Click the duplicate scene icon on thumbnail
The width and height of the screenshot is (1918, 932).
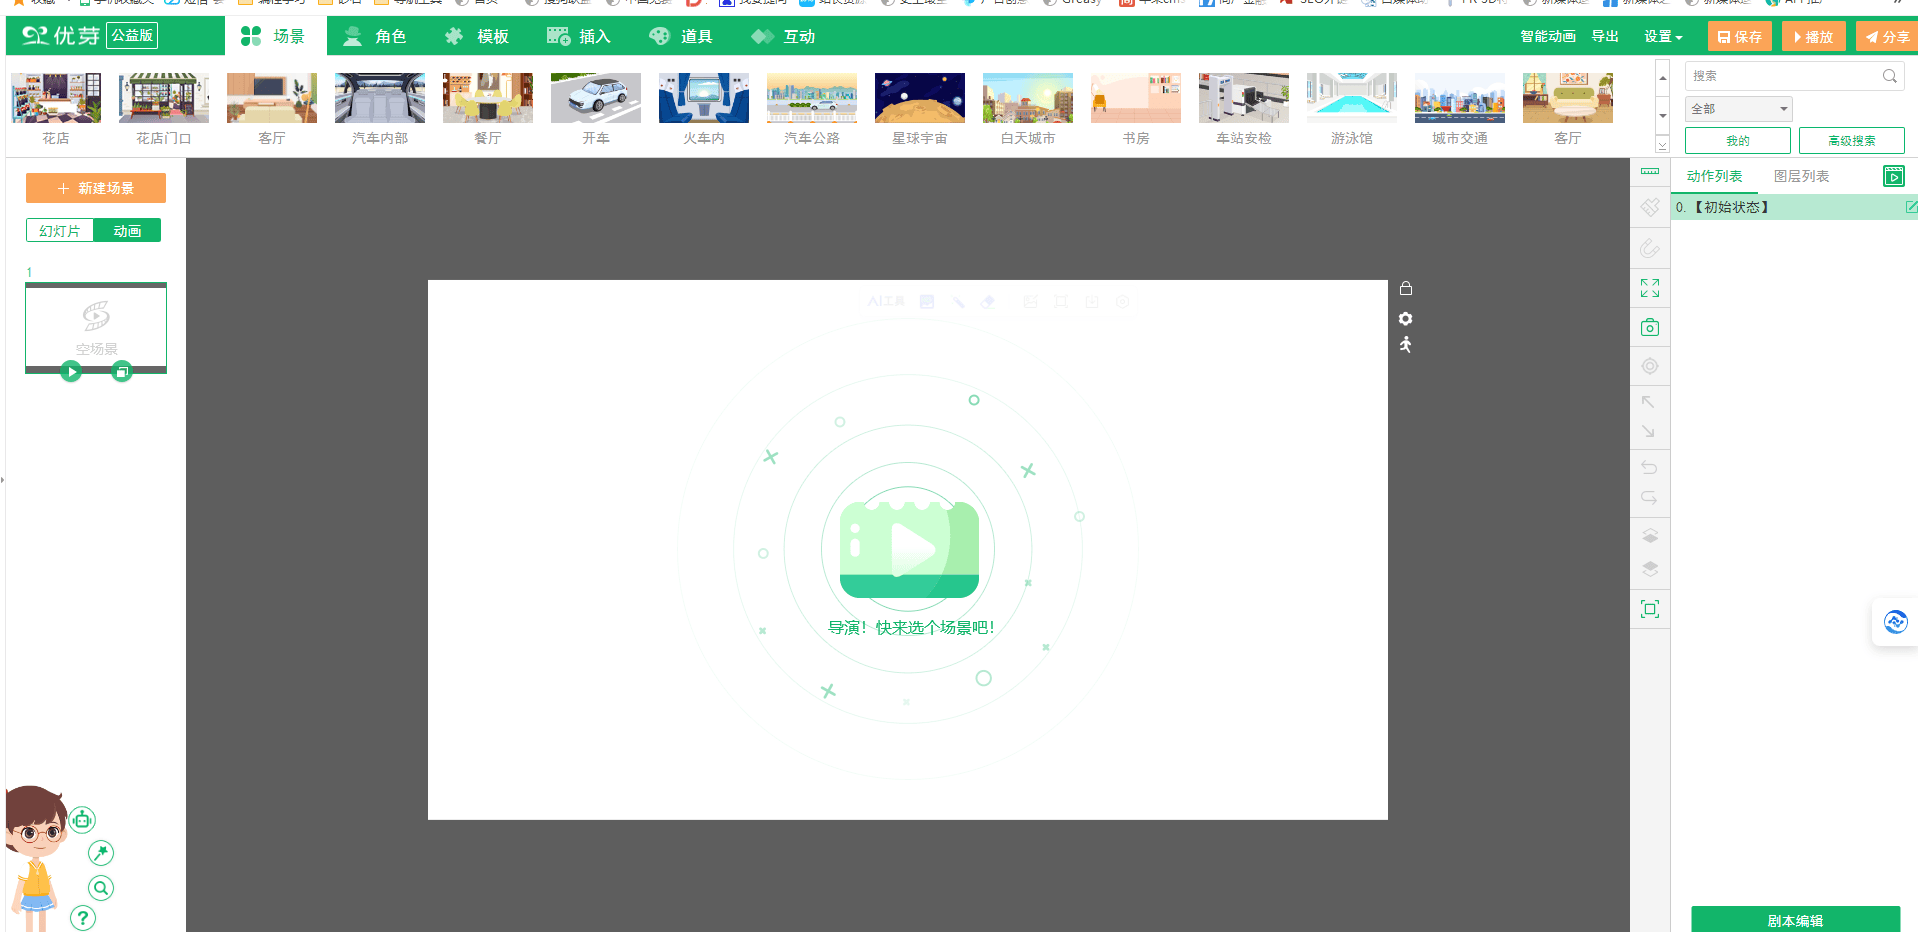point(122,372)
